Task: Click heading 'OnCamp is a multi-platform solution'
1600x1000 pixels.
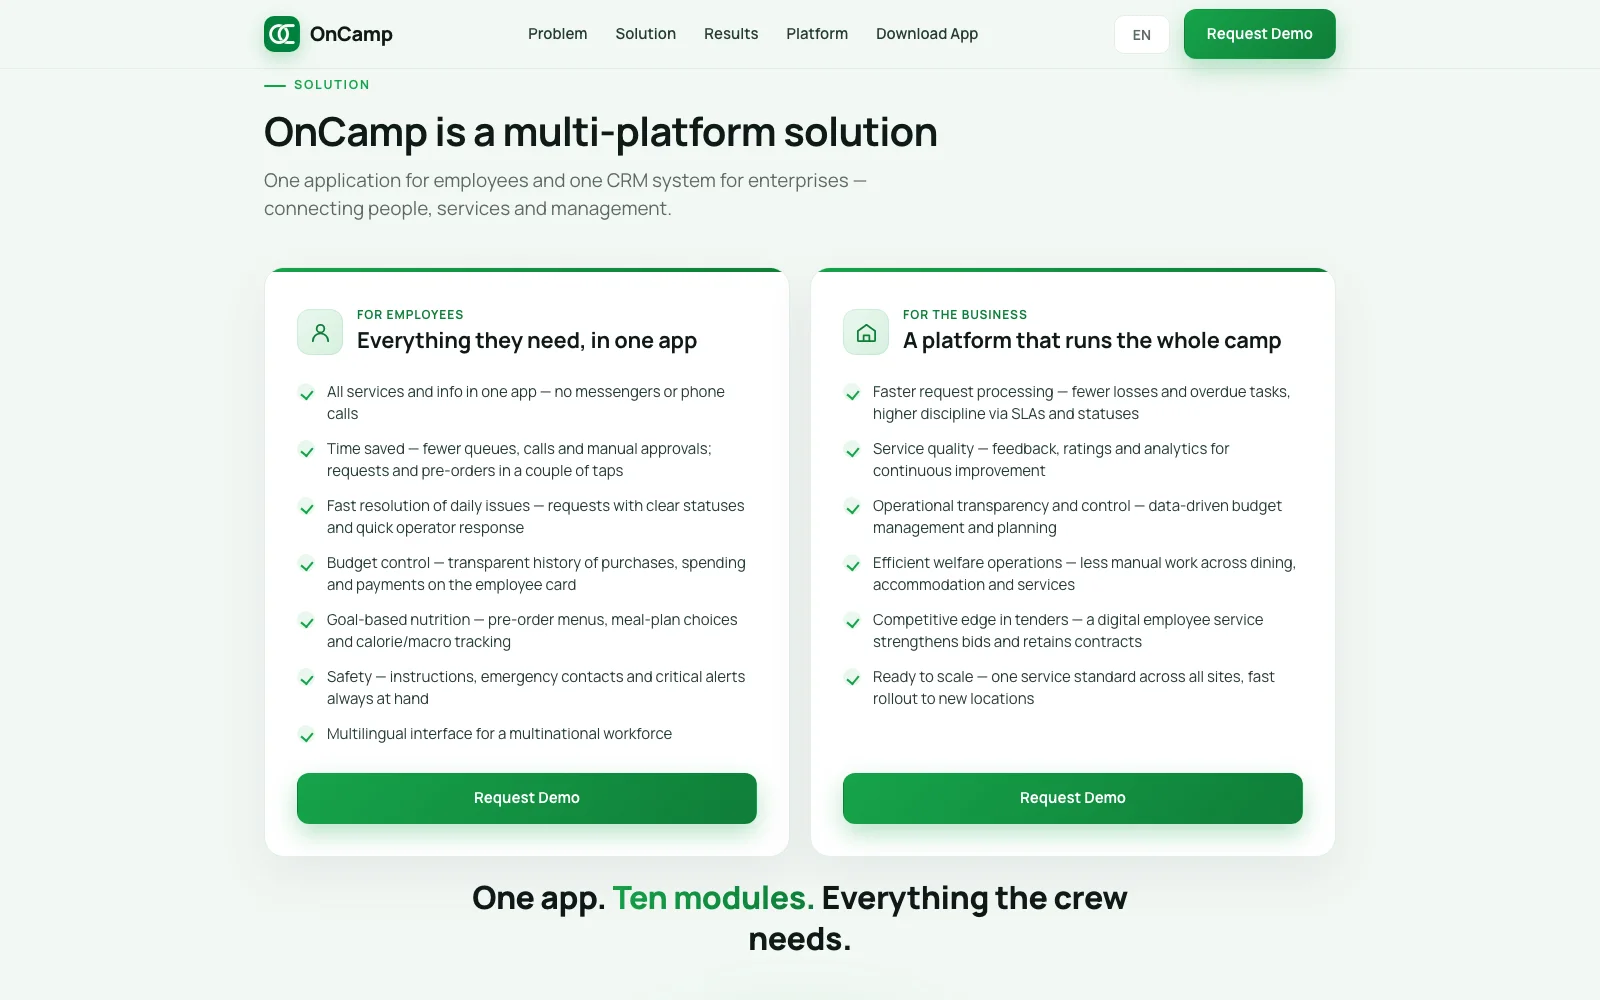Action: pos(601,132)
